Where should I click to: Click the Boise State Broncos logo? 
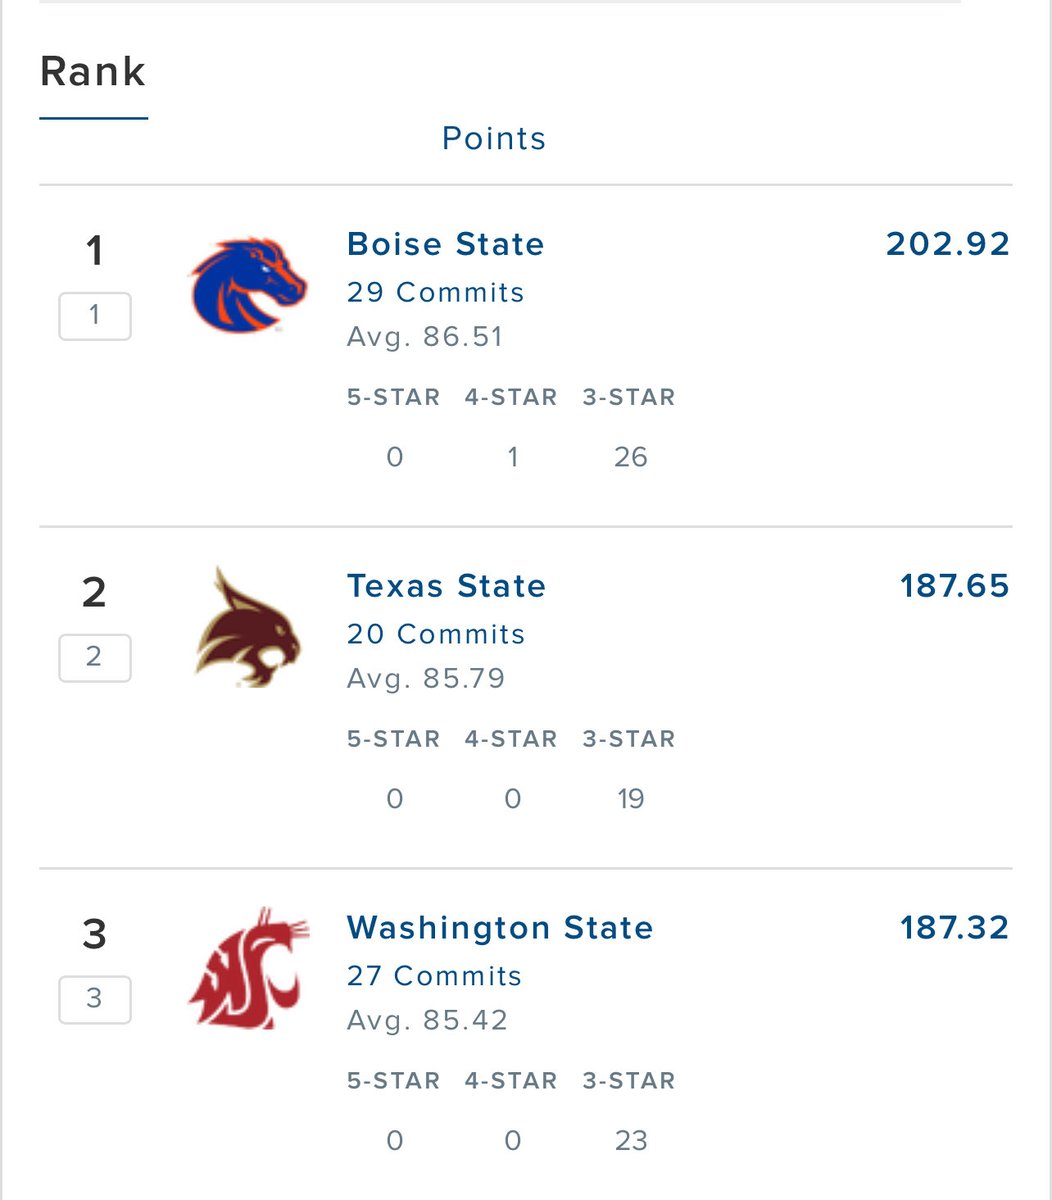click(248, 285)
